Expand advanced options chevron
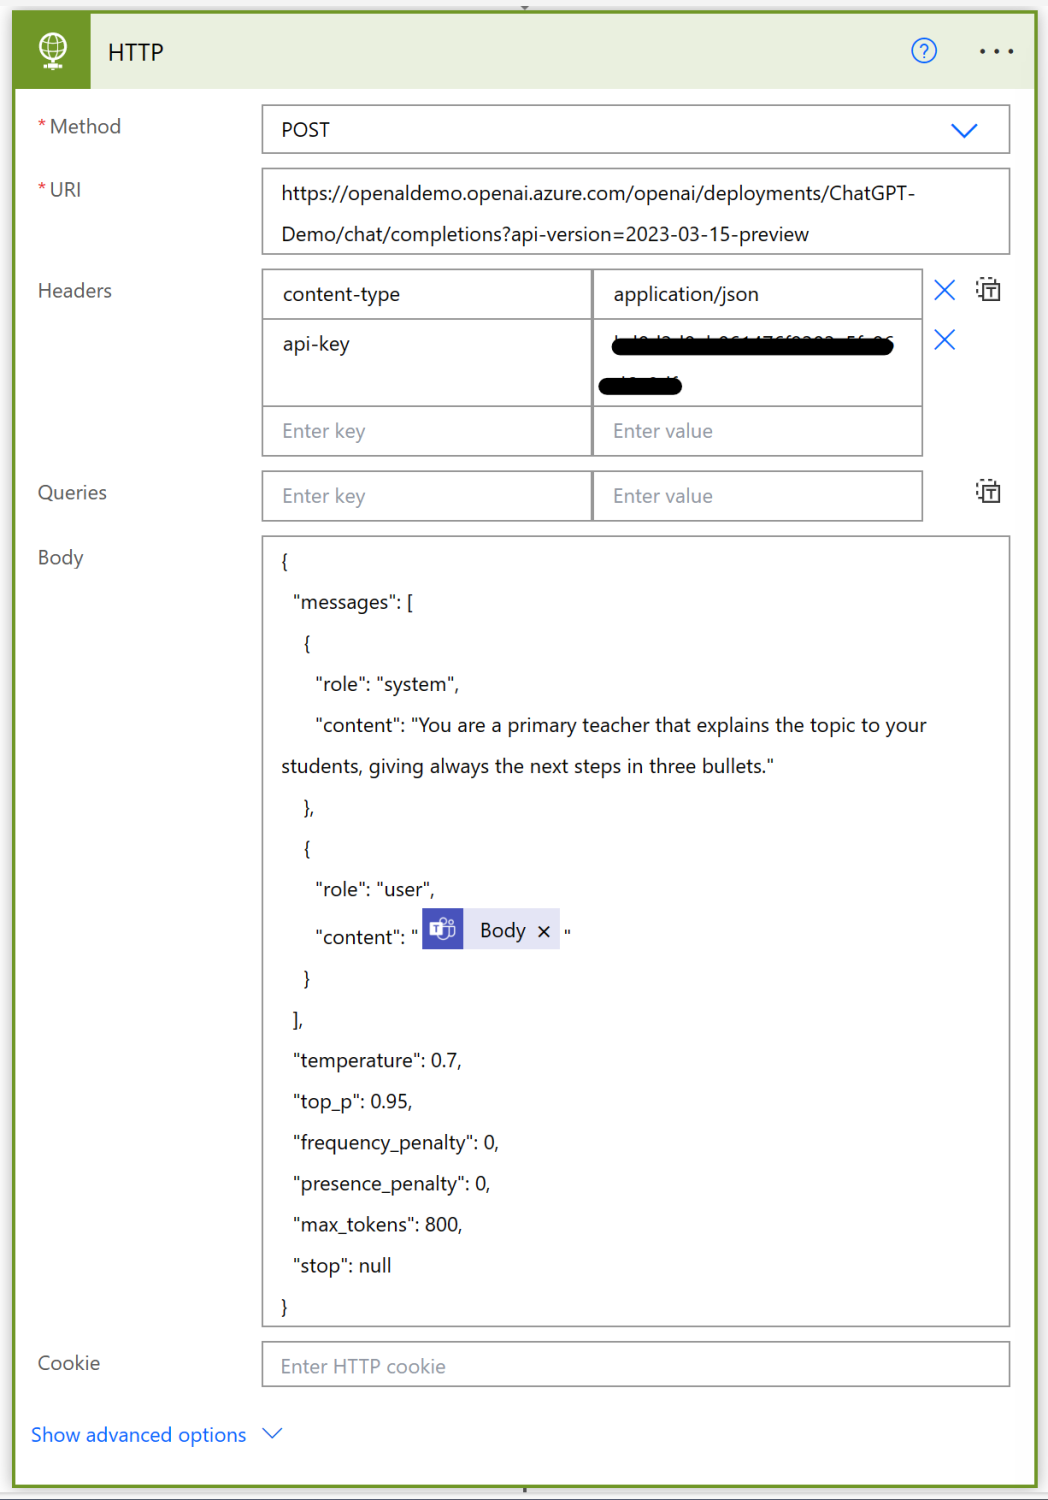Viewport: 1048px width, 1500px height. click(x=272, y=1434)
